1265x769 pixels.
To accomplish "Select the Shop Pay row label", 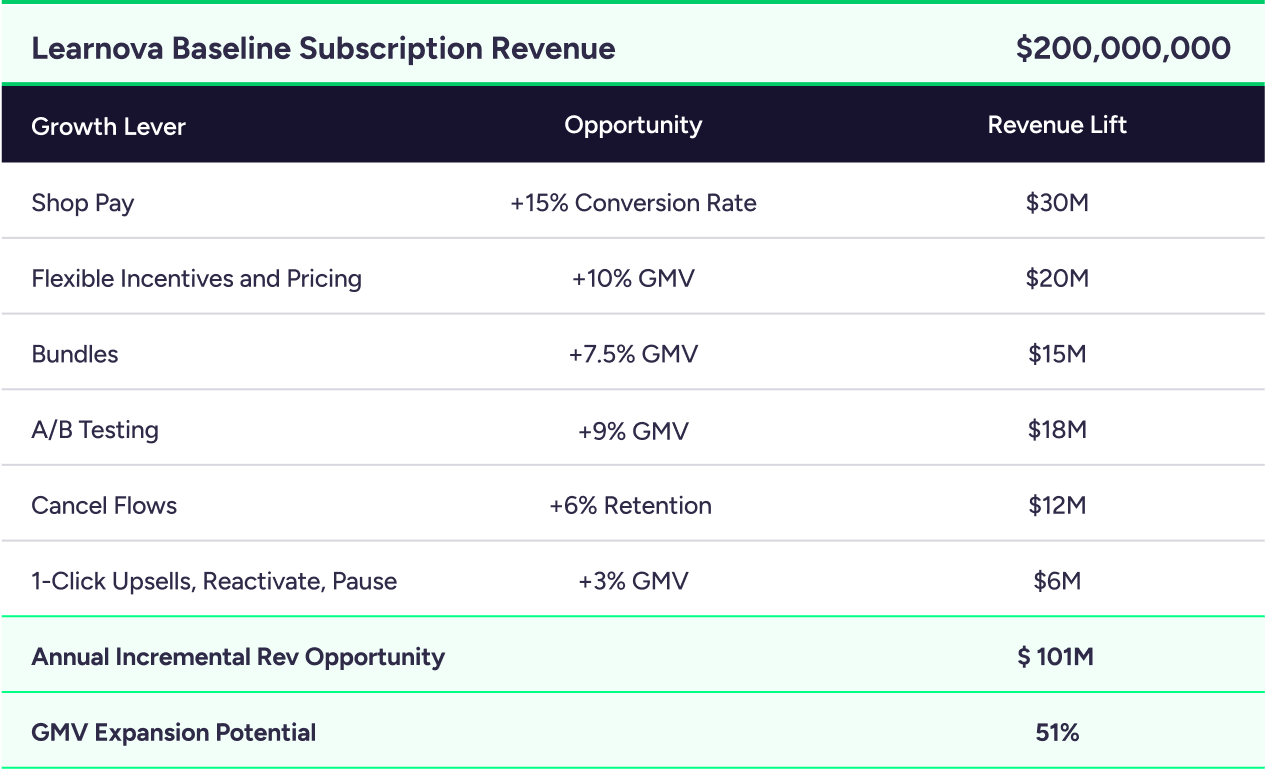I will [x=83, y=203].
